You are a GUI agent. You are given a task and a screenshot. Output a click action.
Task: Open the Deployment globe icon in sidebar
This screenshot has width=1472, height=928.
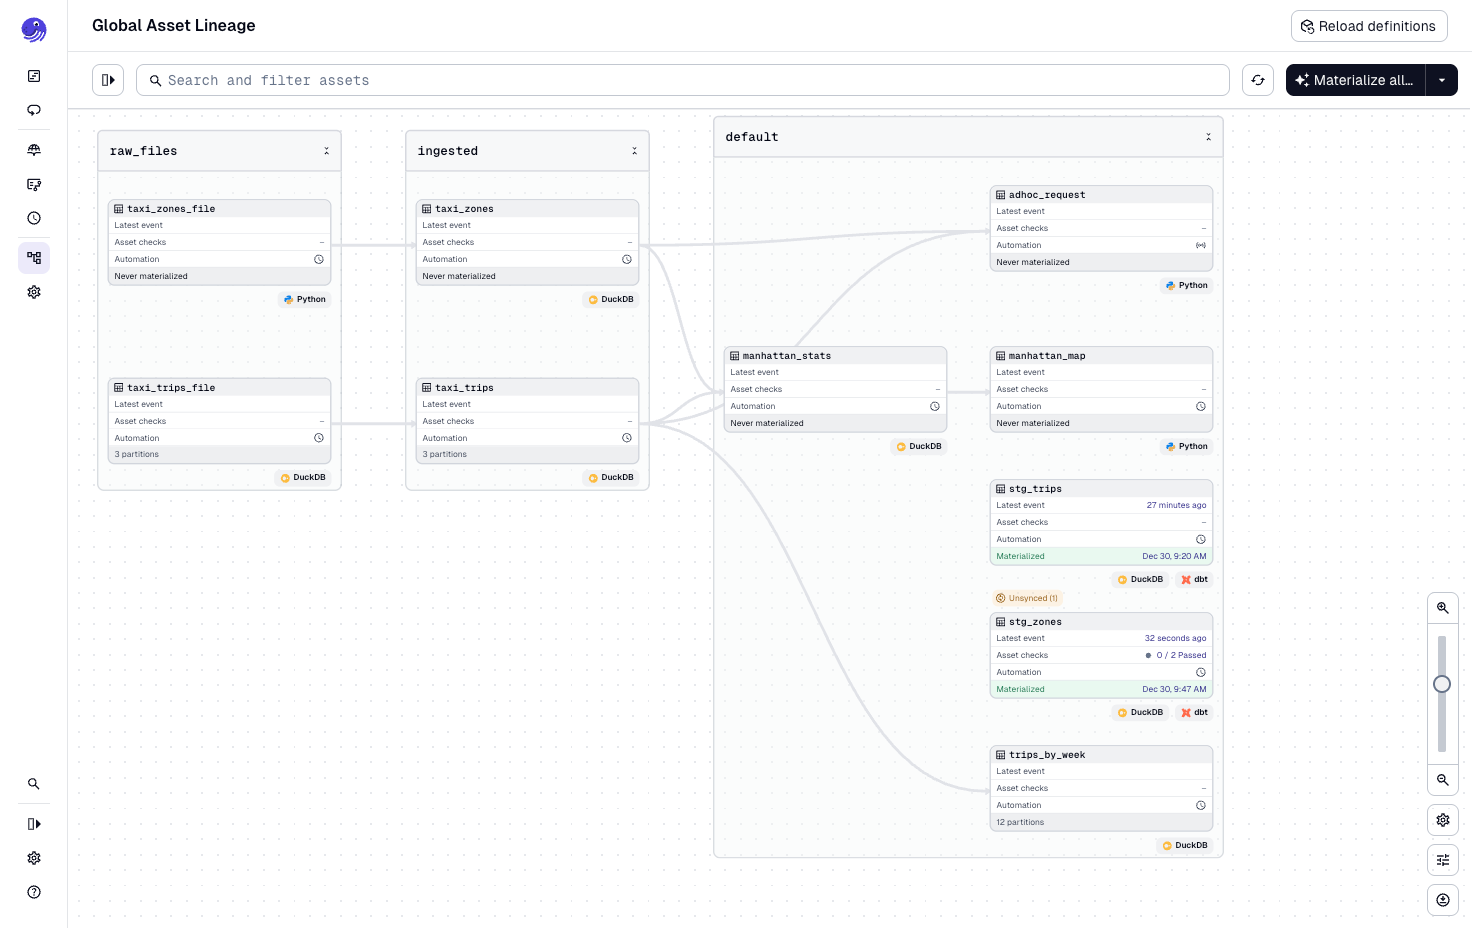[34, 150]
